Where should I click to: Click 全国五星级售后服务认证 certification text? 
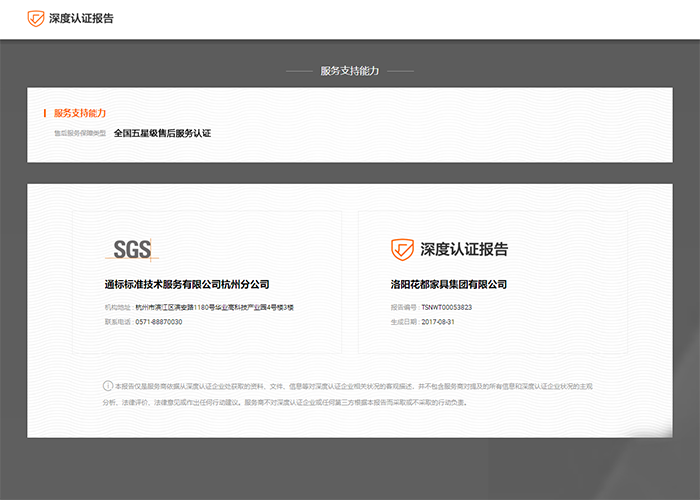point(162,133)
